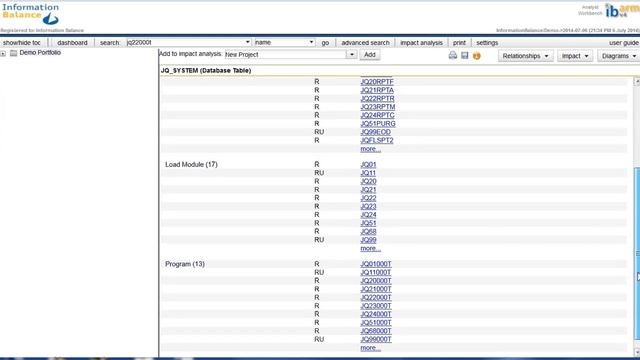Open the New Project dropdown arrow
640x360 pixels.
click(x=351, y=54)
